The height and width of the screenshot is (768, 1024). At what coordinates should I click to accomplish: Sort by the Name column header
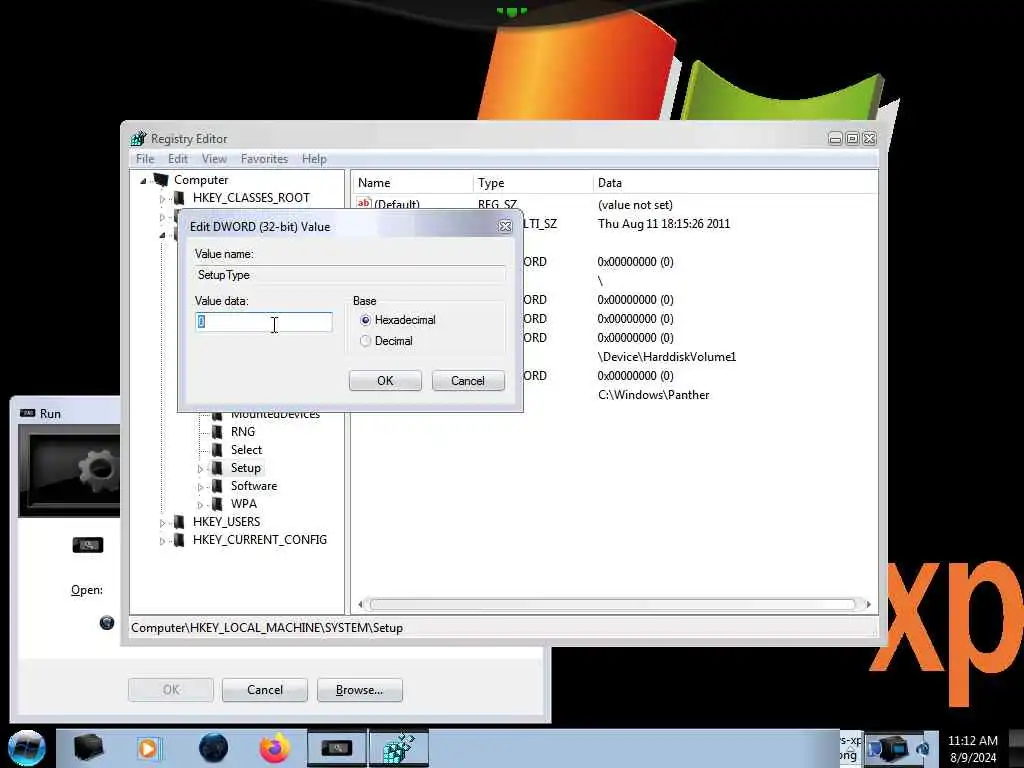tap(412, 183)
